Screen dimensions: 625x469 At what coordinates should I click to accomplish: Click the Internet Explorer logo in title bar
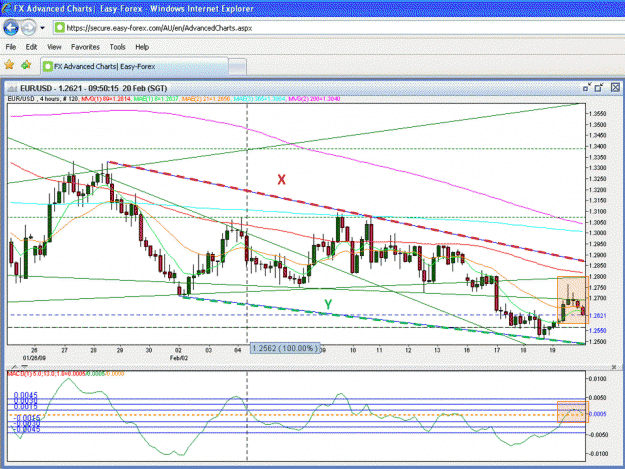6,8
